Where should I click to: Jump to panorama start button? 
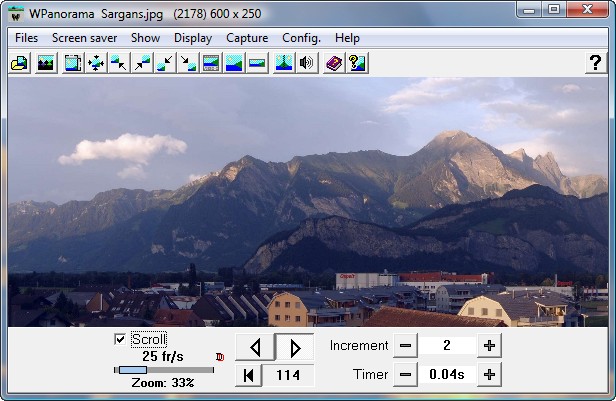pos(248,375)
